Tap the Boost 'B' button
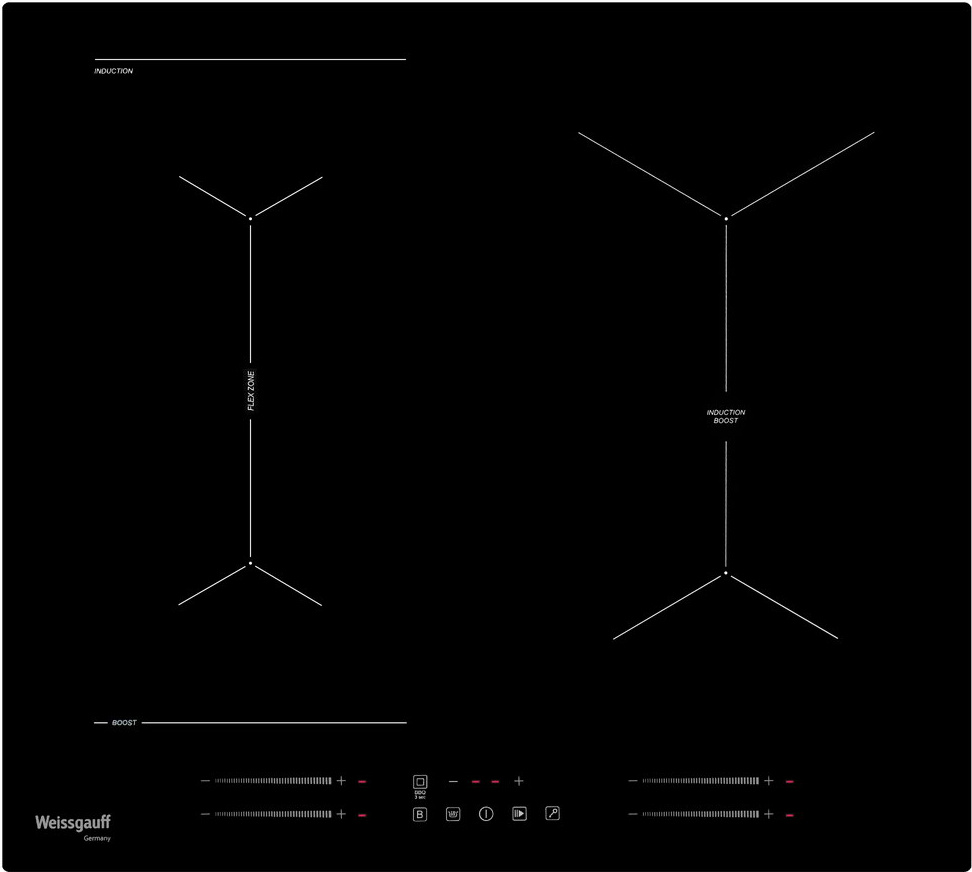This screenshot has height=872, width=972. (x=420, y=814)
